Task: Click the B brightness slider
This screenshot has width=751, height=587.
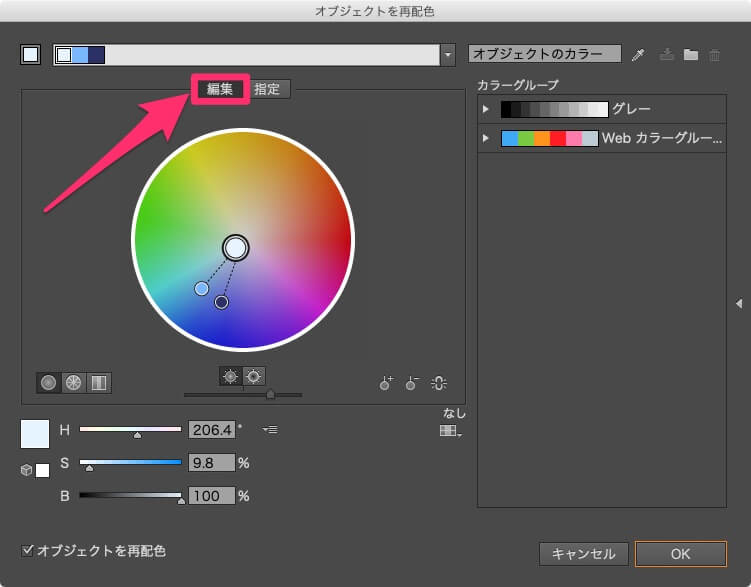Action: point(130,496)
